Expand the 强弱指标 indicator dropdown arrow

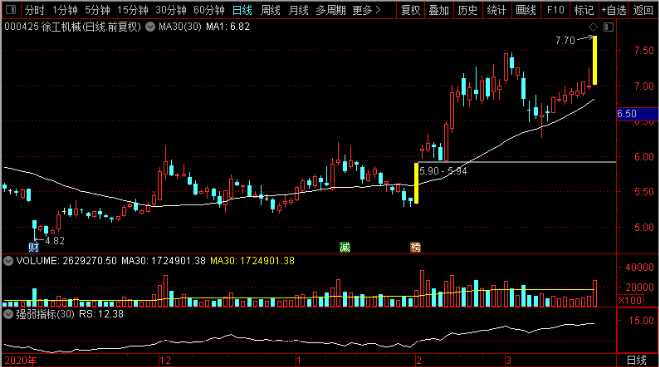click(x=8, y=314)
